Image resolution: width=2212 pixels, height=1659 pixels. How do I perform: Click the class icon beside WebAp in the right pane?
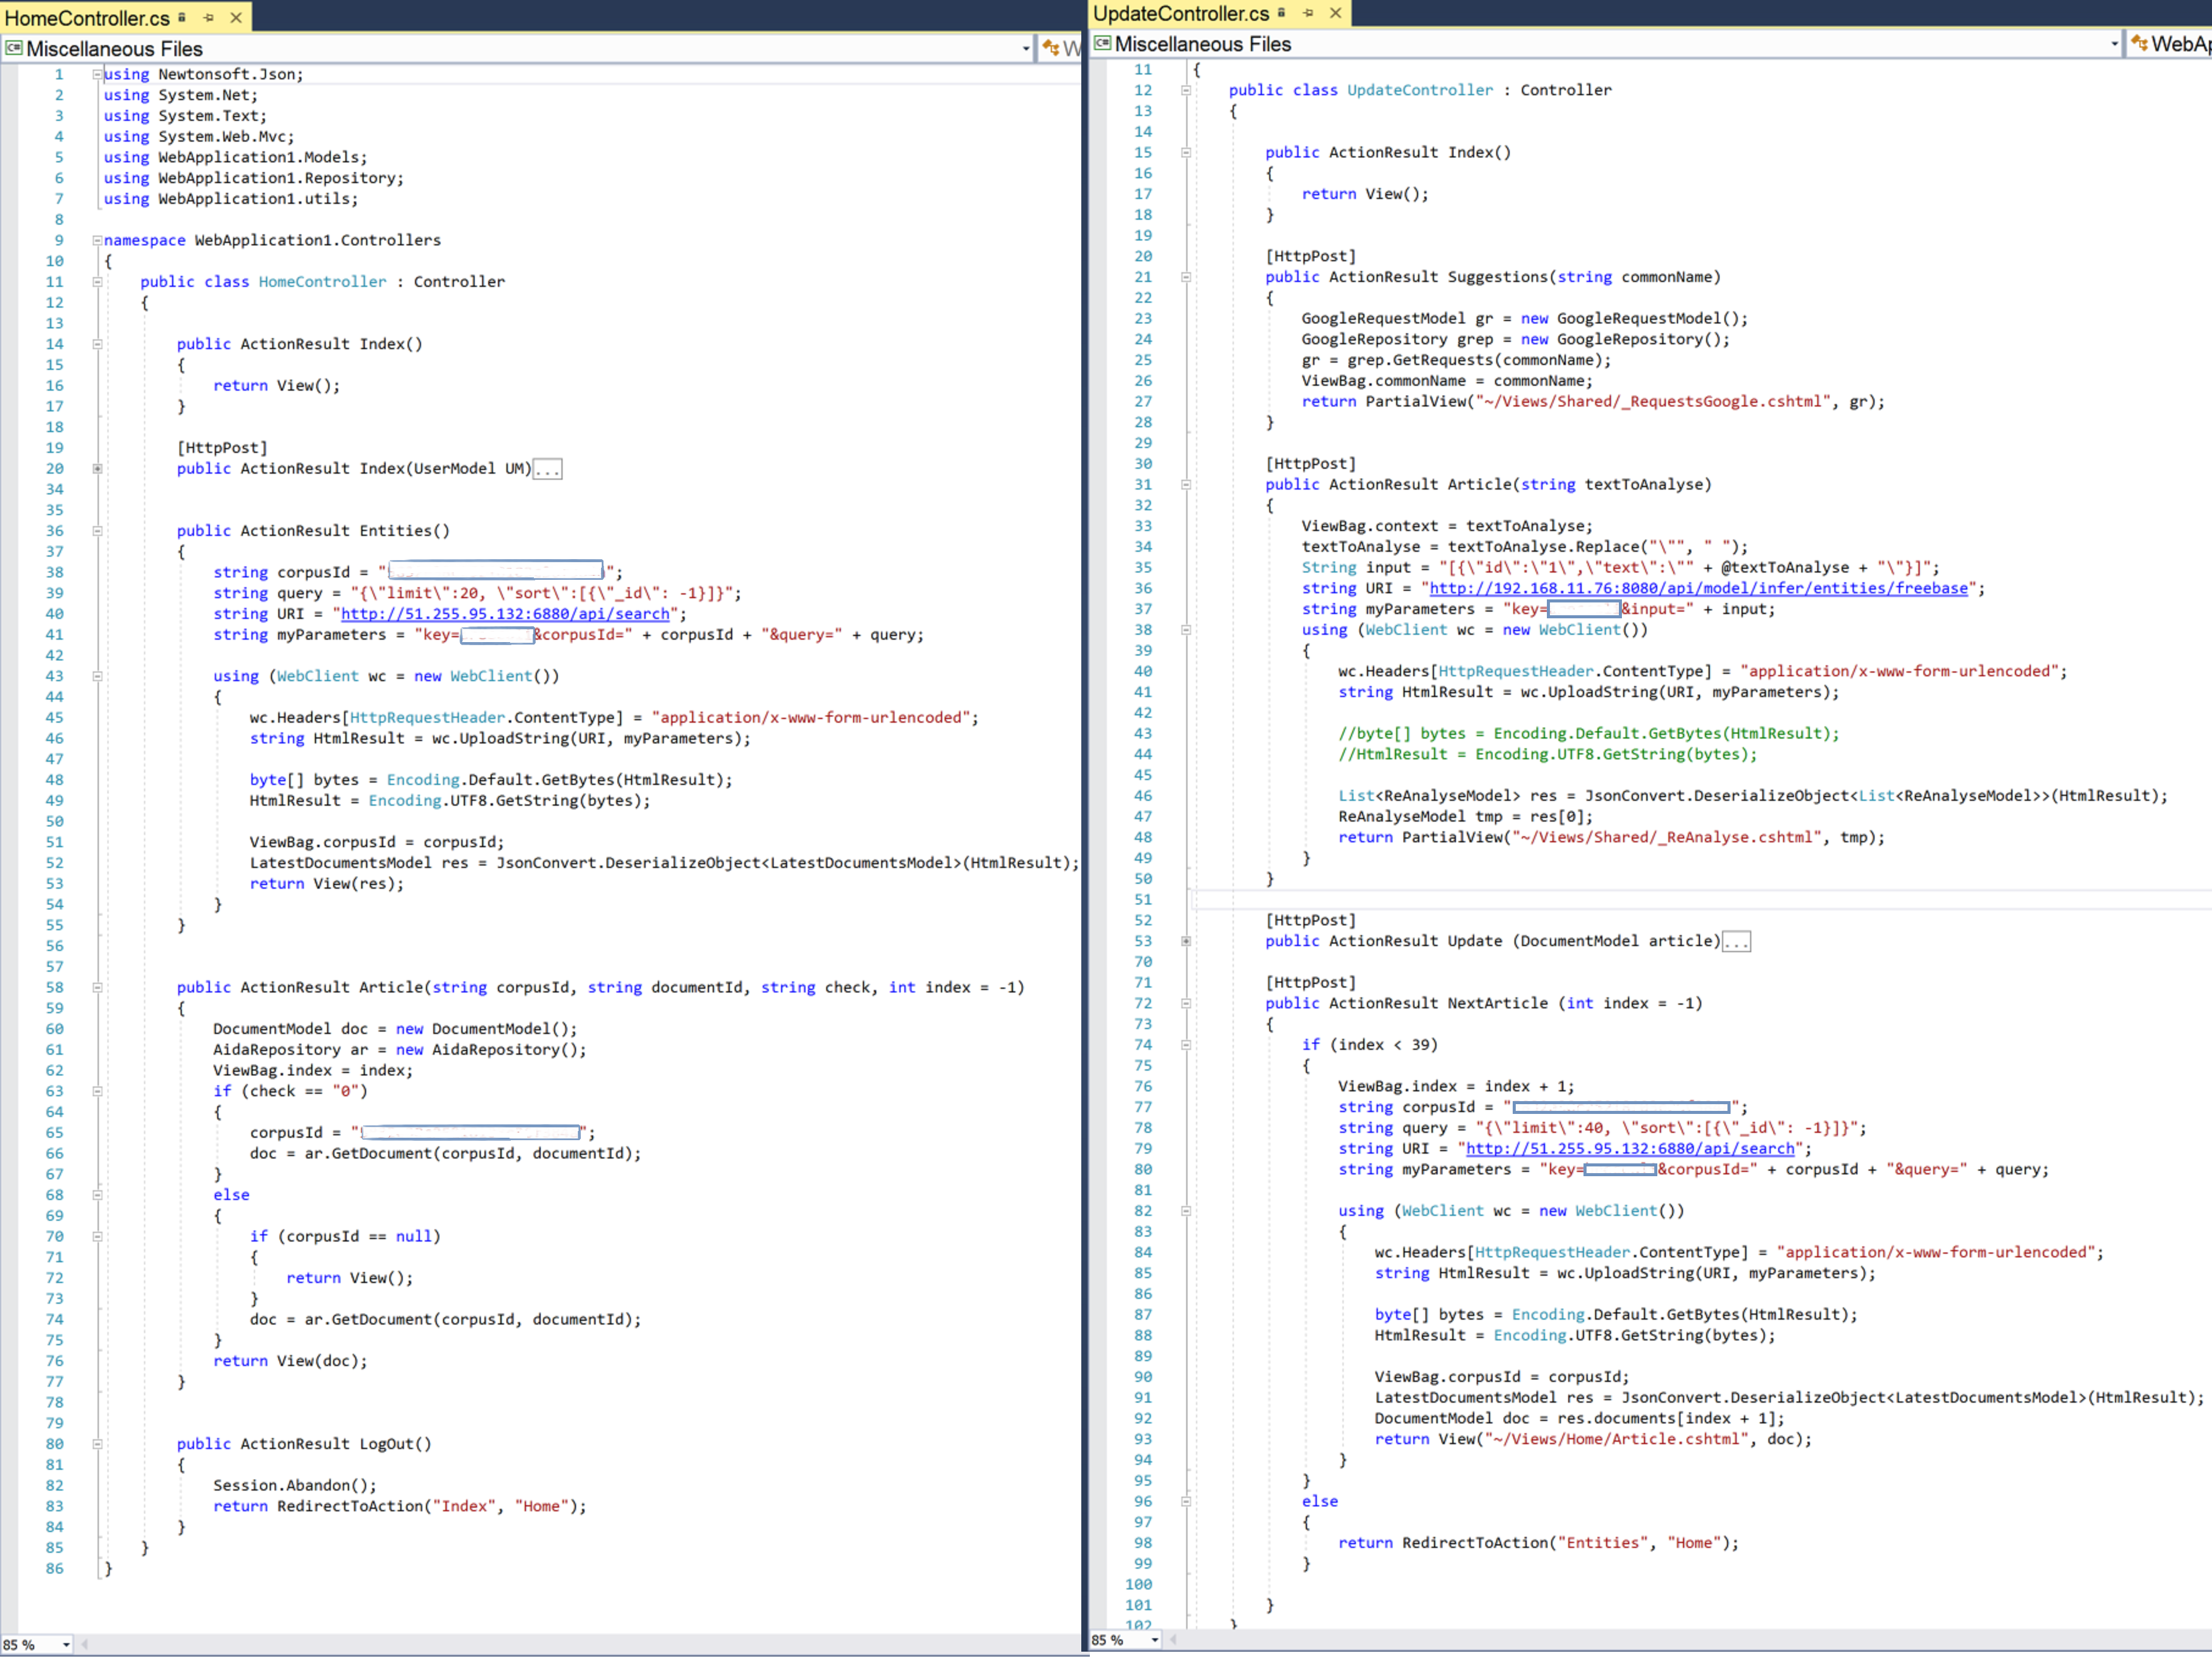click(x=2139, y=43)
